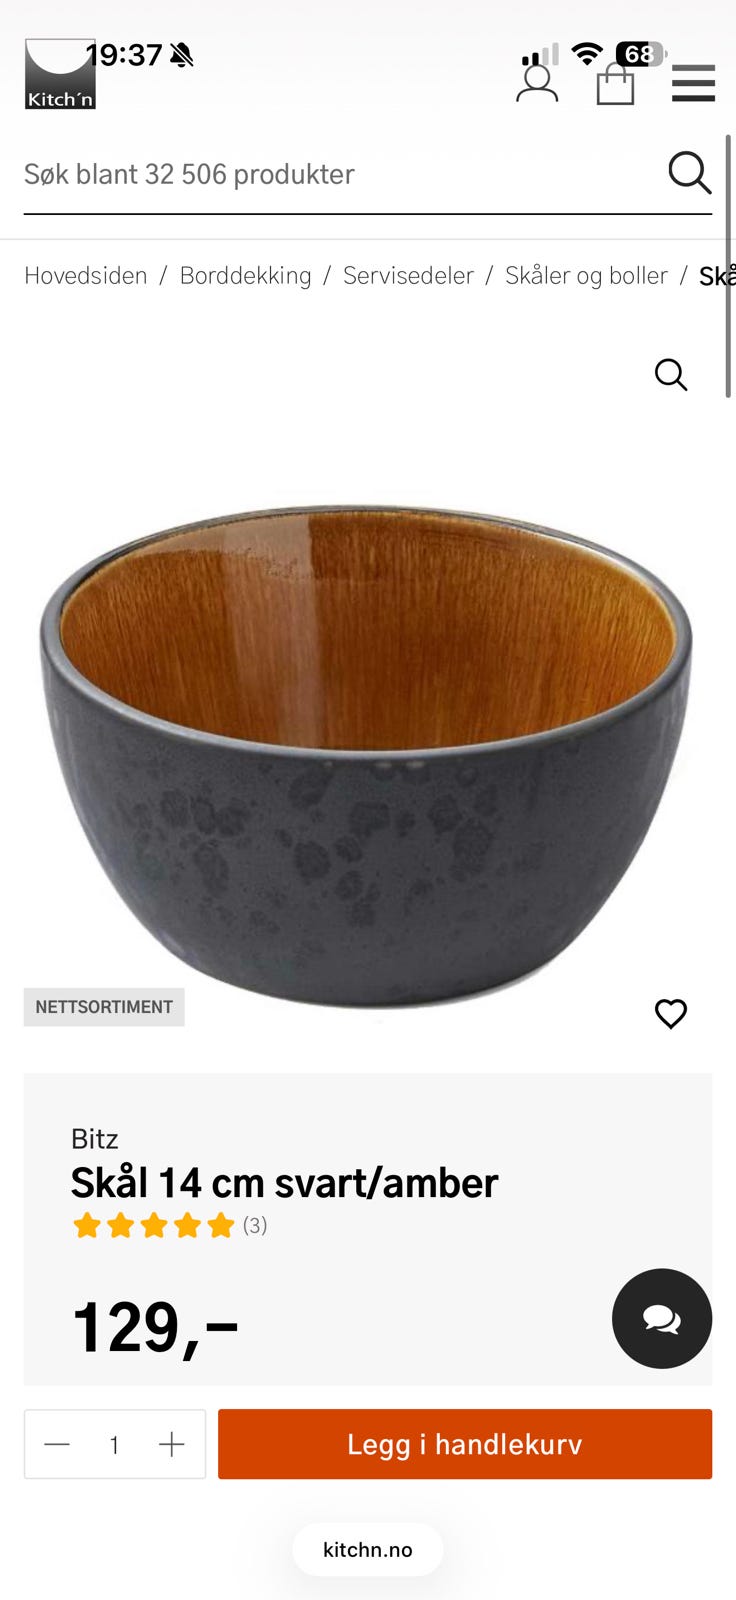Viewport: 736px width, 1600px height.
Task: Tap the bowl product image
Action: click(x=366, y=755)
